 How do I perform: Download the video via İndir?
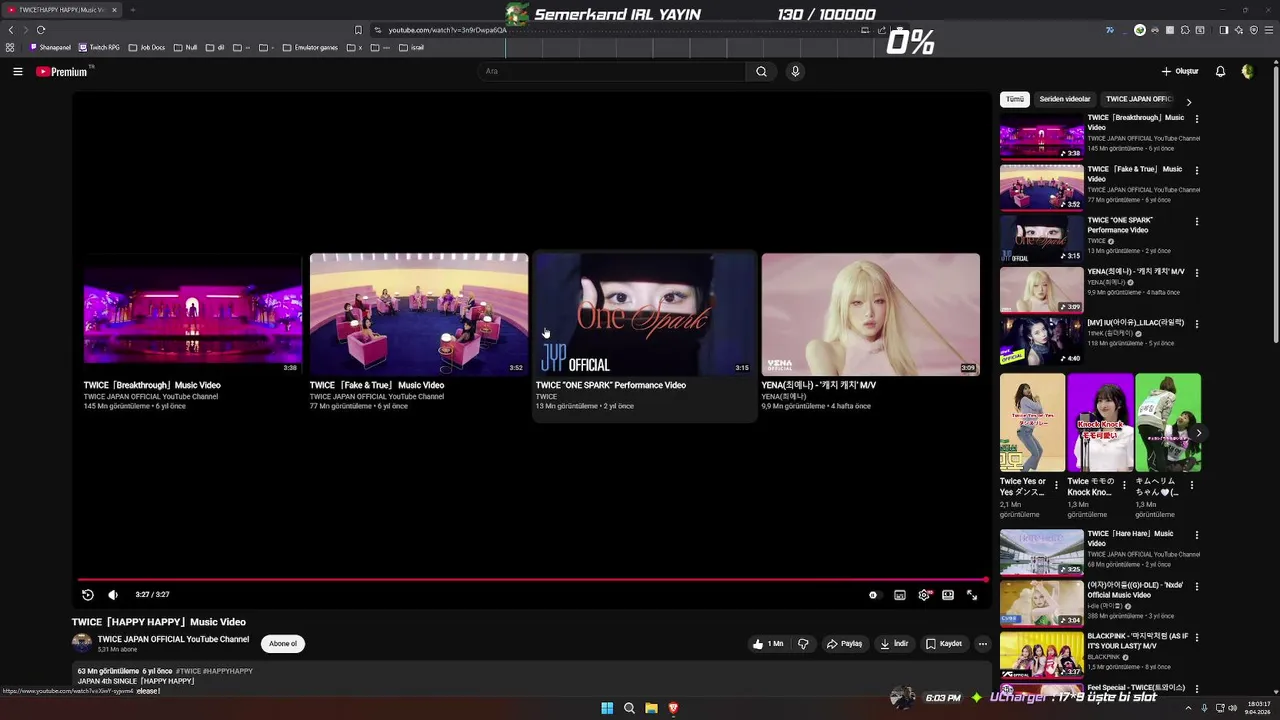pyautogui.click(x=894, y=644)
